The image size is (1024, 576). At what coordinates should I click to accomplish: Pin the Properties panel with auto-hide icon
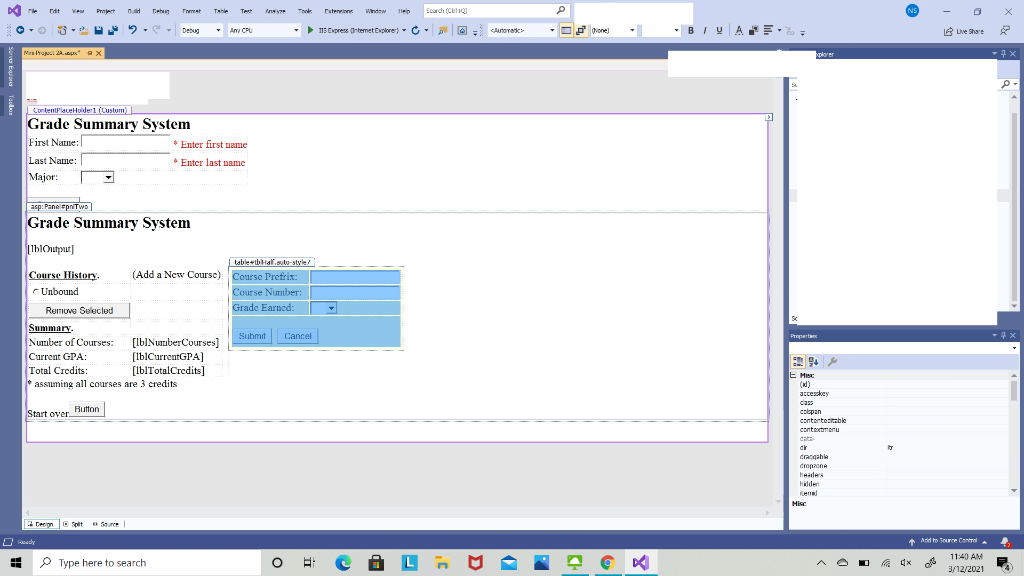pos(1004,336)
